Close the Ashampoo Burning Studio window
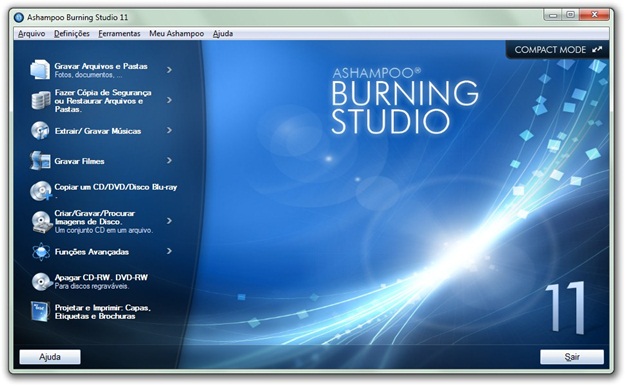 (x=594, y=15)
